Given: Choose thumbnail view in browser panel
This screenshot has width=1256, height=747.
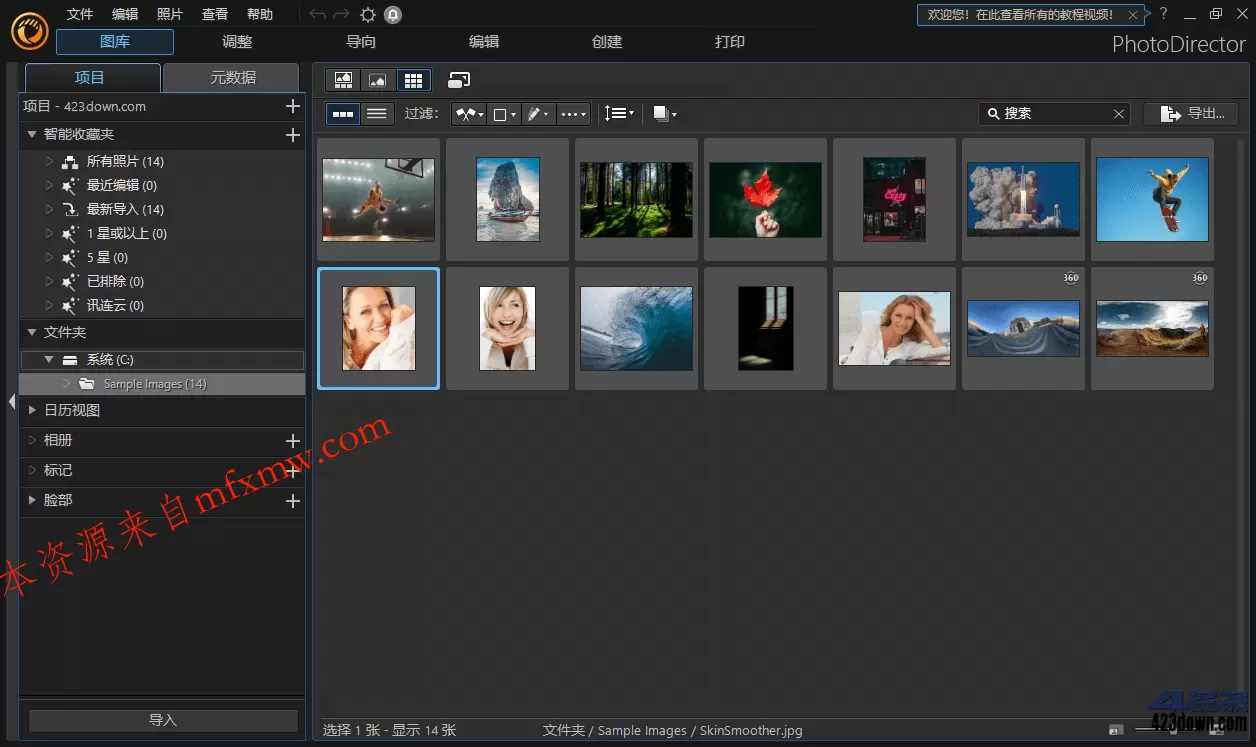Looking at the screenshot, I should 343,114.
